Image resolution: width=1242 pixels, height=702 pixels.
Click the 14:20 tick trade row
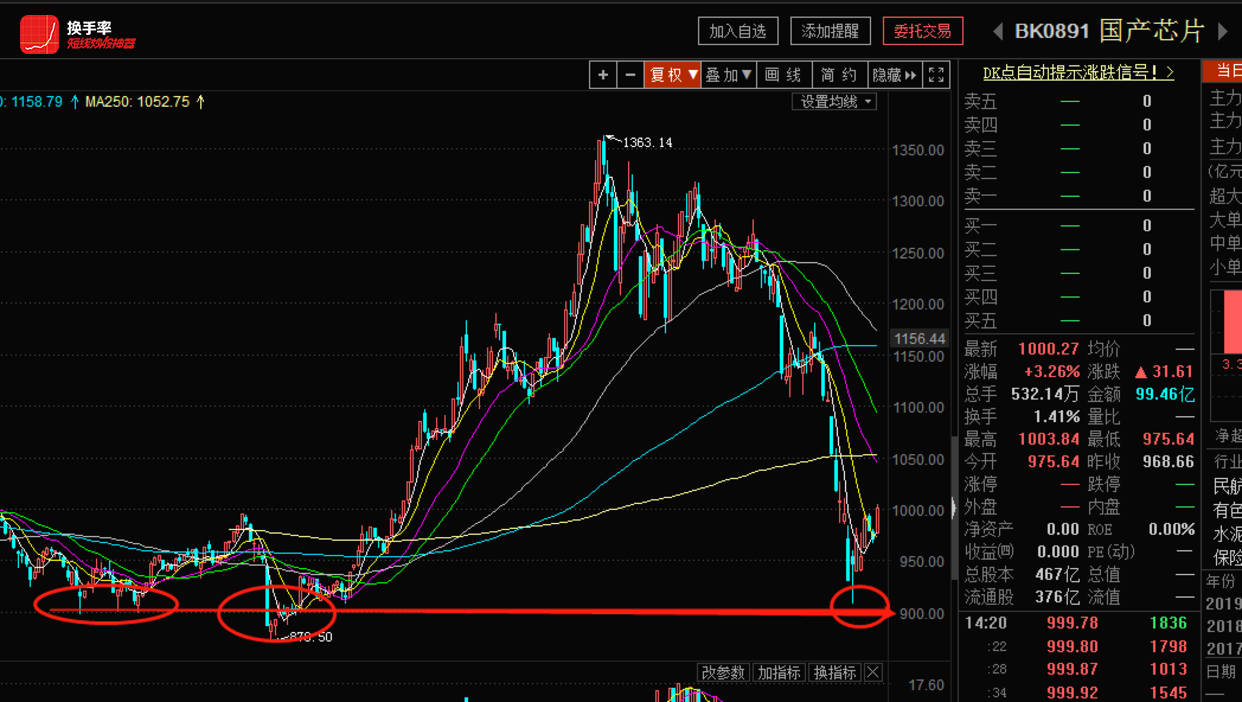coord(1078,623)
